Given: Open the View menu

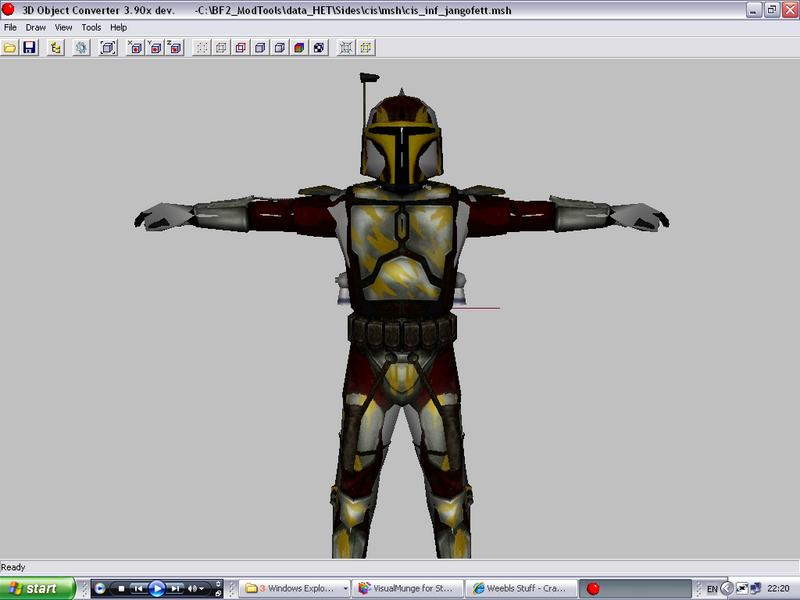Looking at the screenshot, I should click(63, 28).
